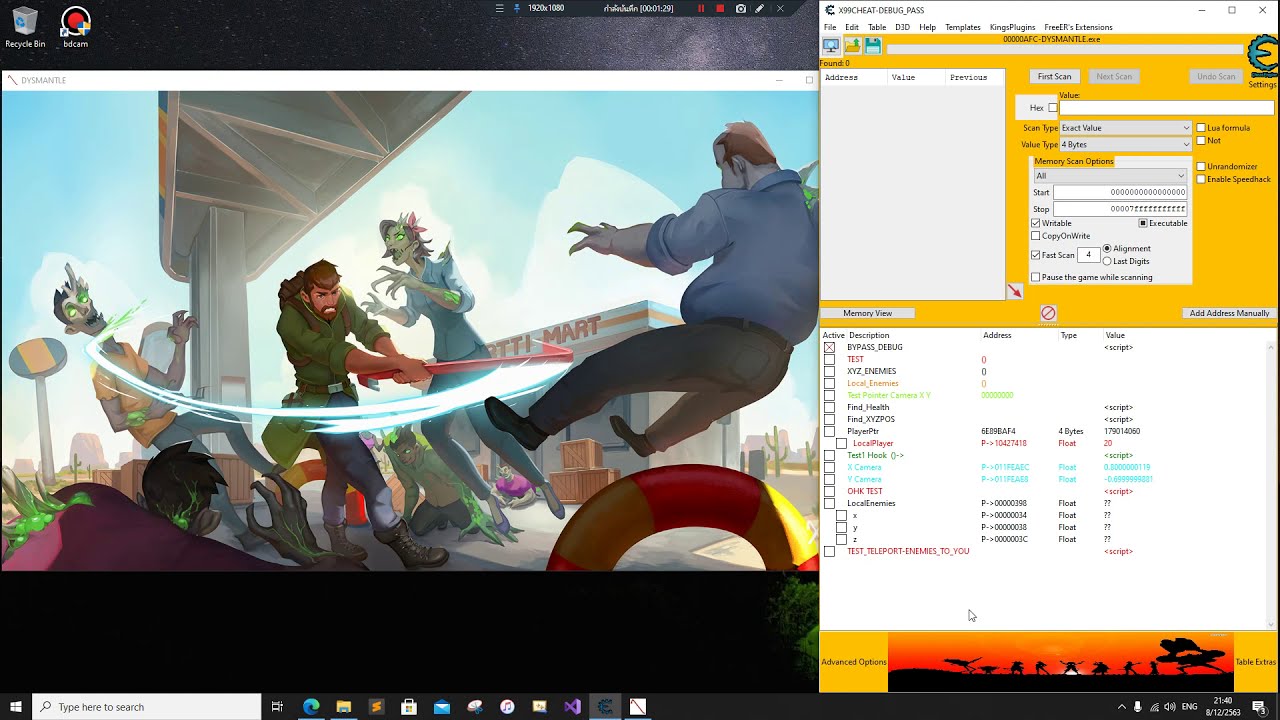
Task: Toggle the BYPASS_DEBUG active checkbox
Action: [x=829, y=347]
